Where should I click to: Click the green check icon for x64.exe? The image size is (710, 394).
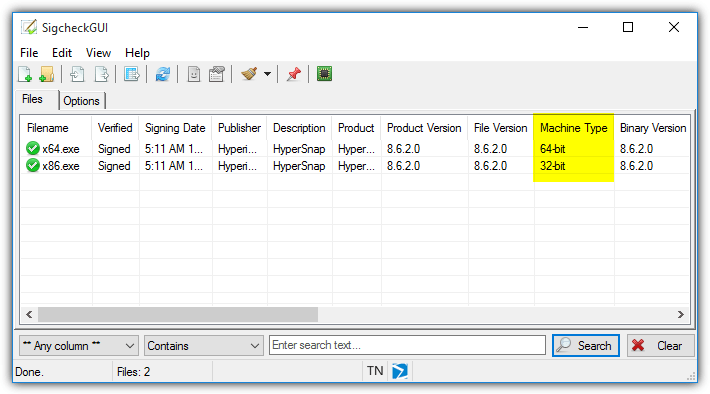click(33, 148)
